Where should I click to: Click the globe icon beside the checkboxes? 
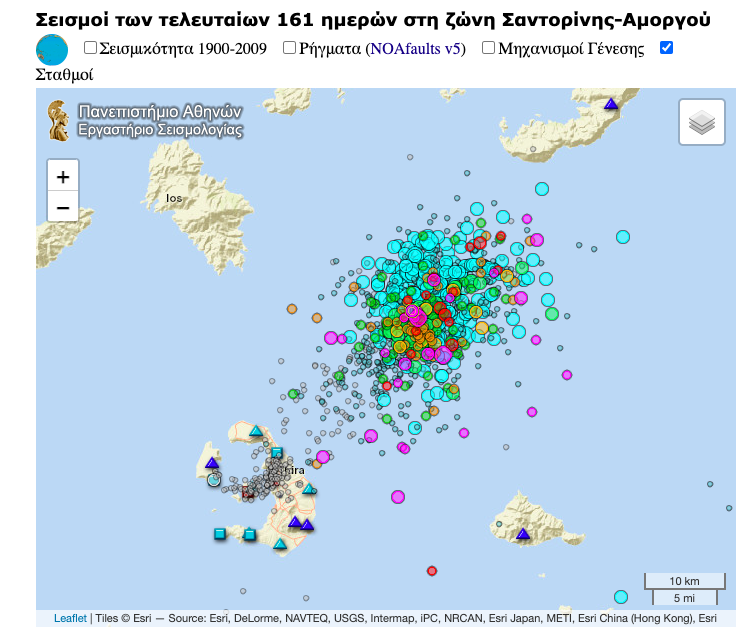tap(52, 49)
